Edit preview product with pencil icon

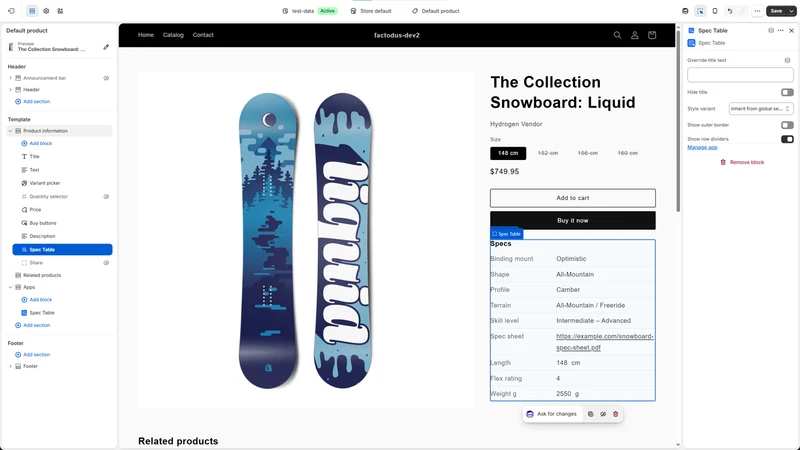pyautogui.click(x=106, y=47)
